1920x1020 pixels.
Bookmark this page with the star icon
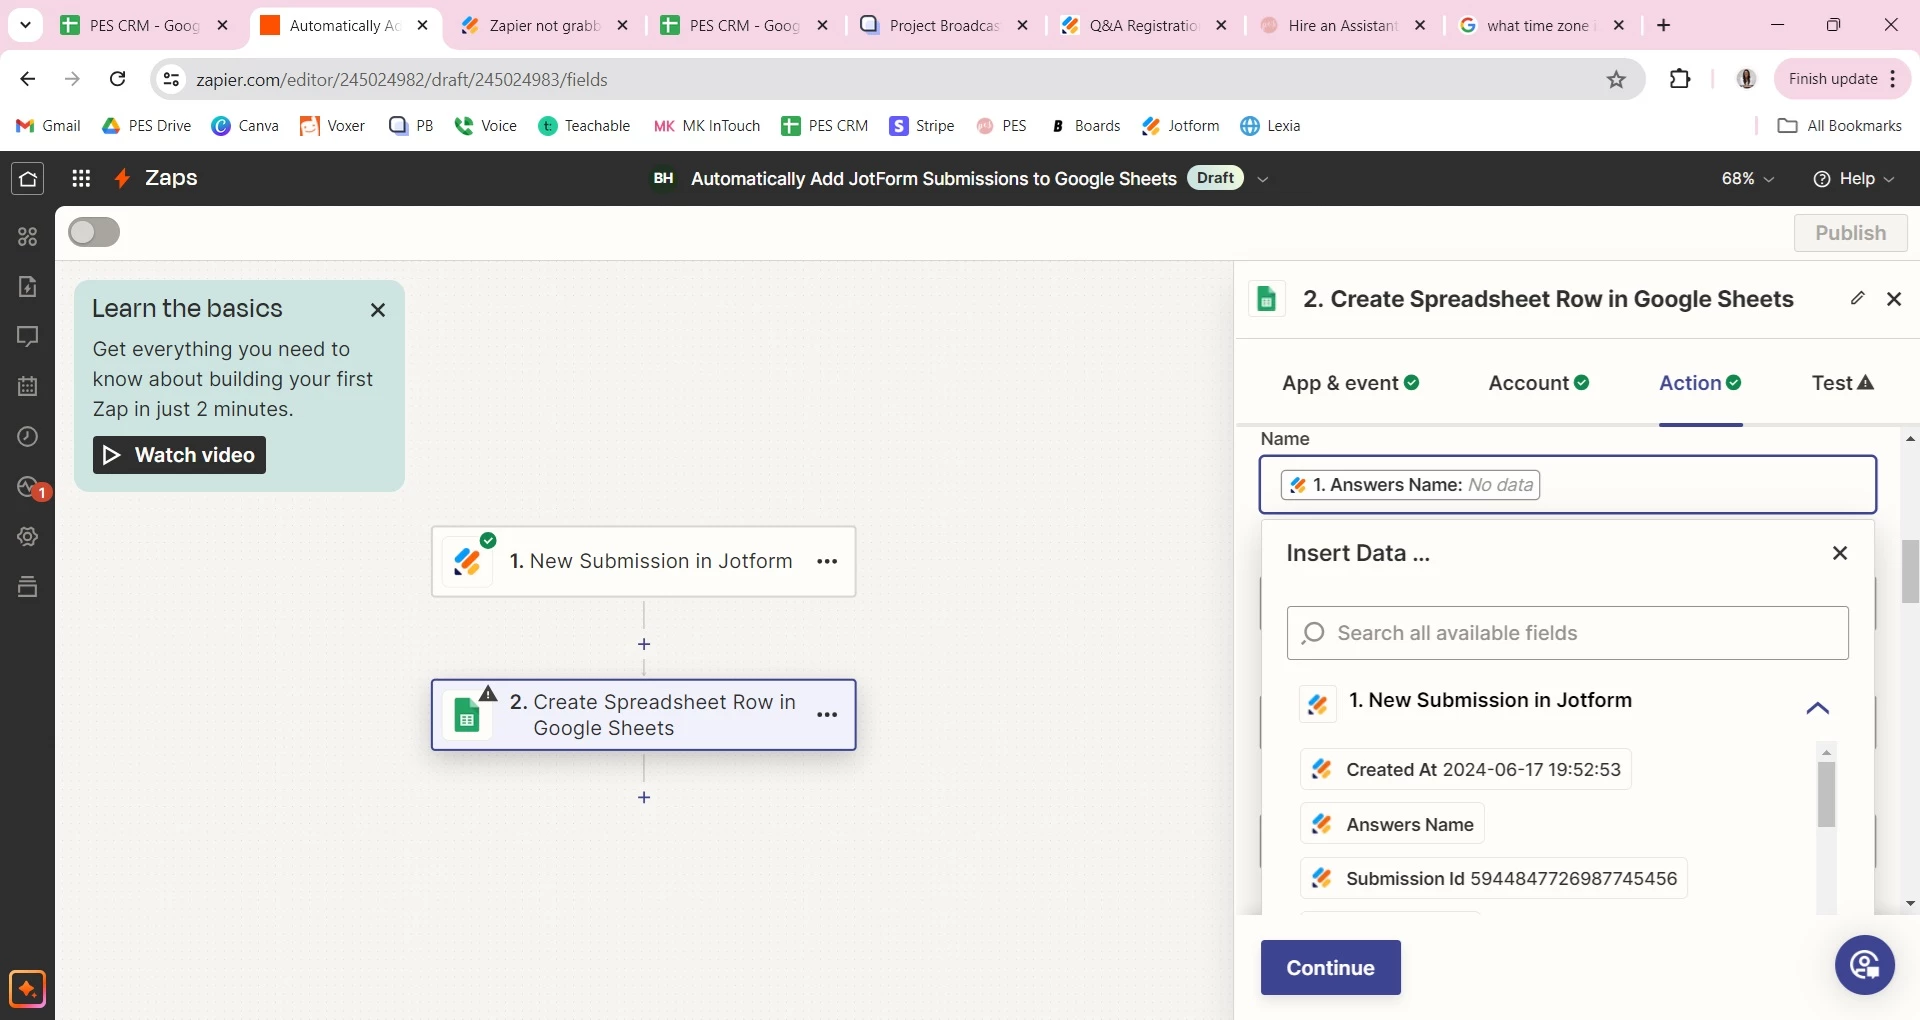point(1616,80)
